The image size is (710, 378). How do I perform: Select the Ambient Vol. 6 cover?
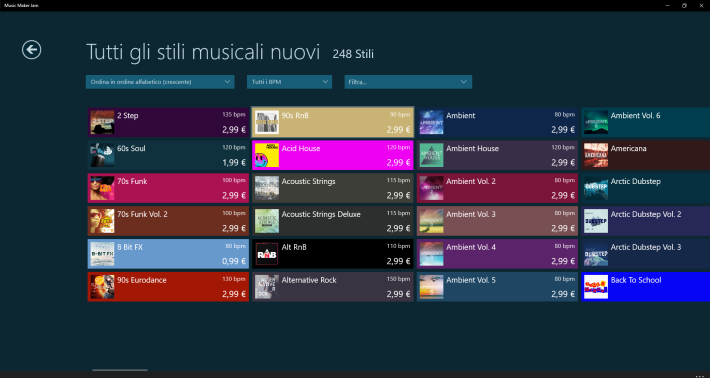coord(596,122)
